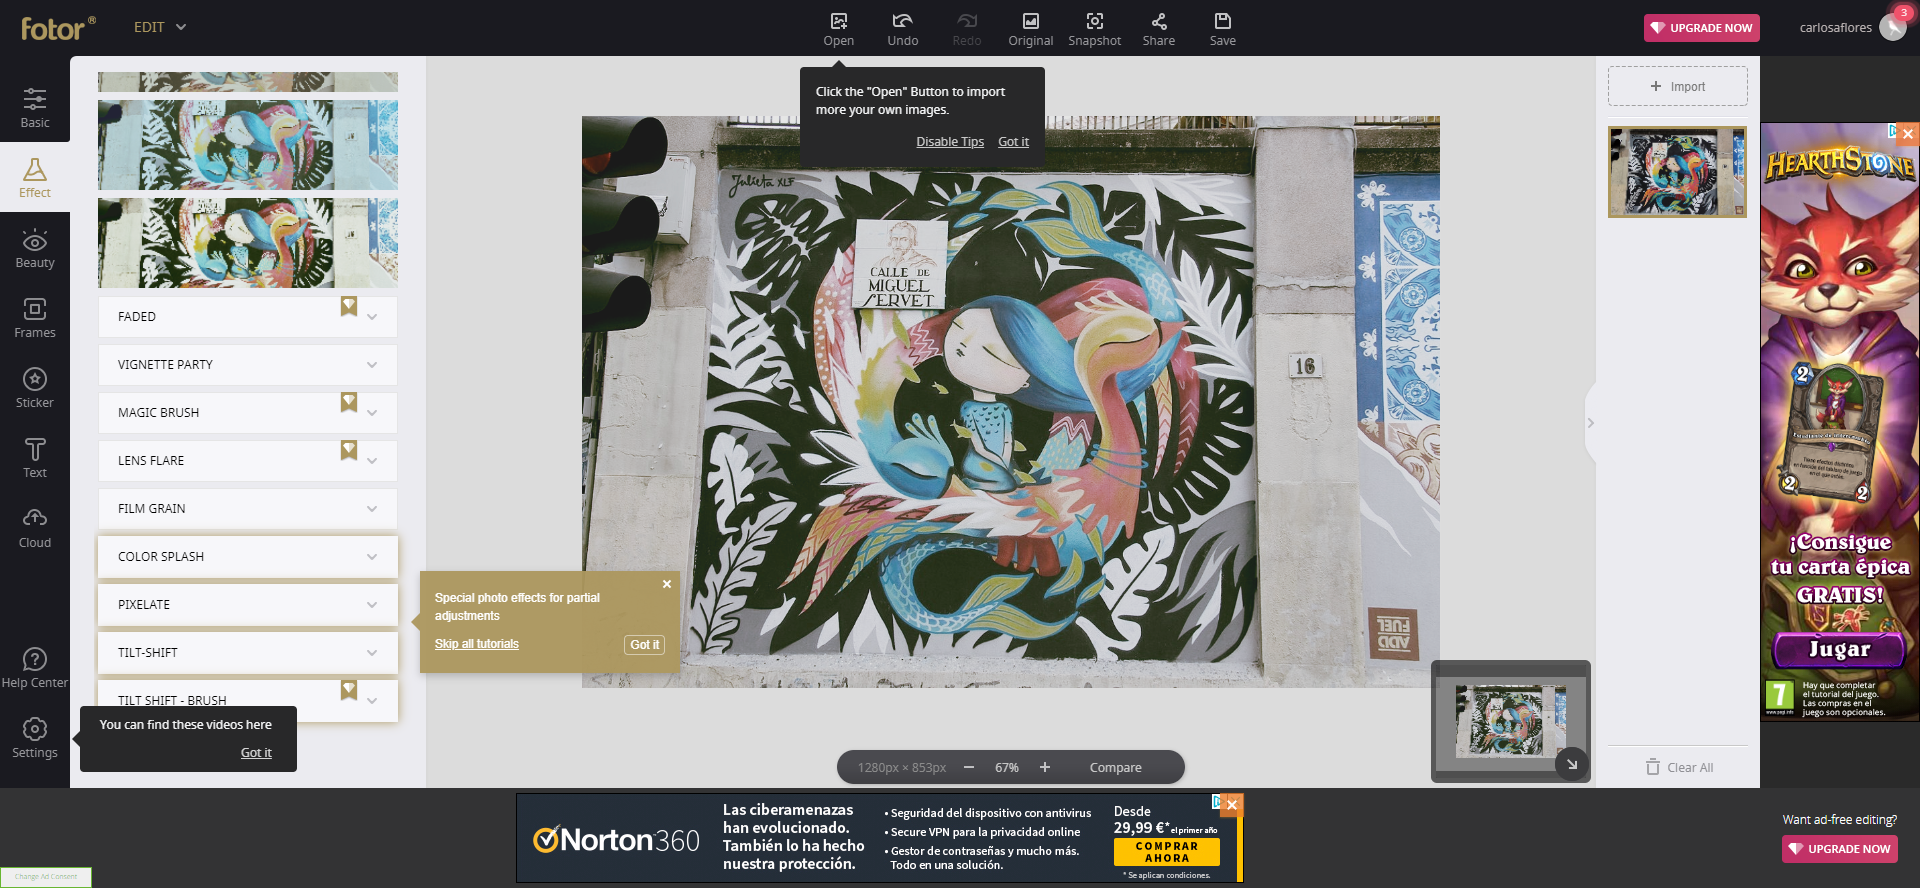This screenshot has width=1920, height=888.
Task: Open the Frames panel
Action: (x=35, y=318)
